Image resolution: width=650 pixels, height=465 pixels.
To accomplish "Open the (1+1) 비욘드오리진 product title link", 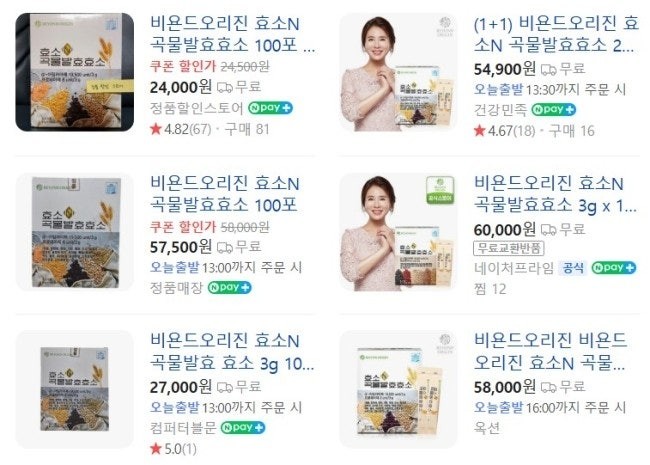I will 556,34.
